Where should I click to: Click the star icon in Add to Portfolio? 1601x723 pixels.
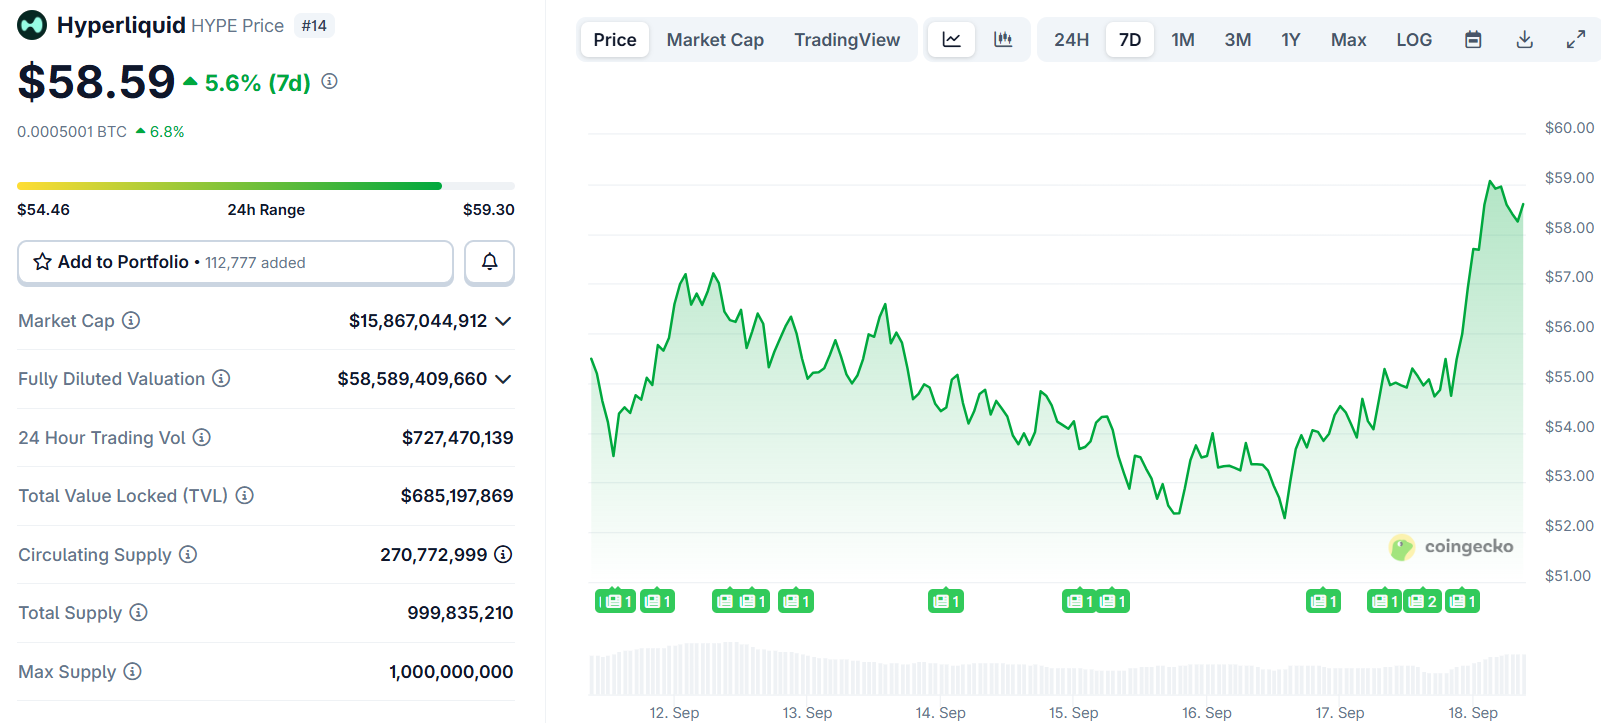[x=42, y=262]
